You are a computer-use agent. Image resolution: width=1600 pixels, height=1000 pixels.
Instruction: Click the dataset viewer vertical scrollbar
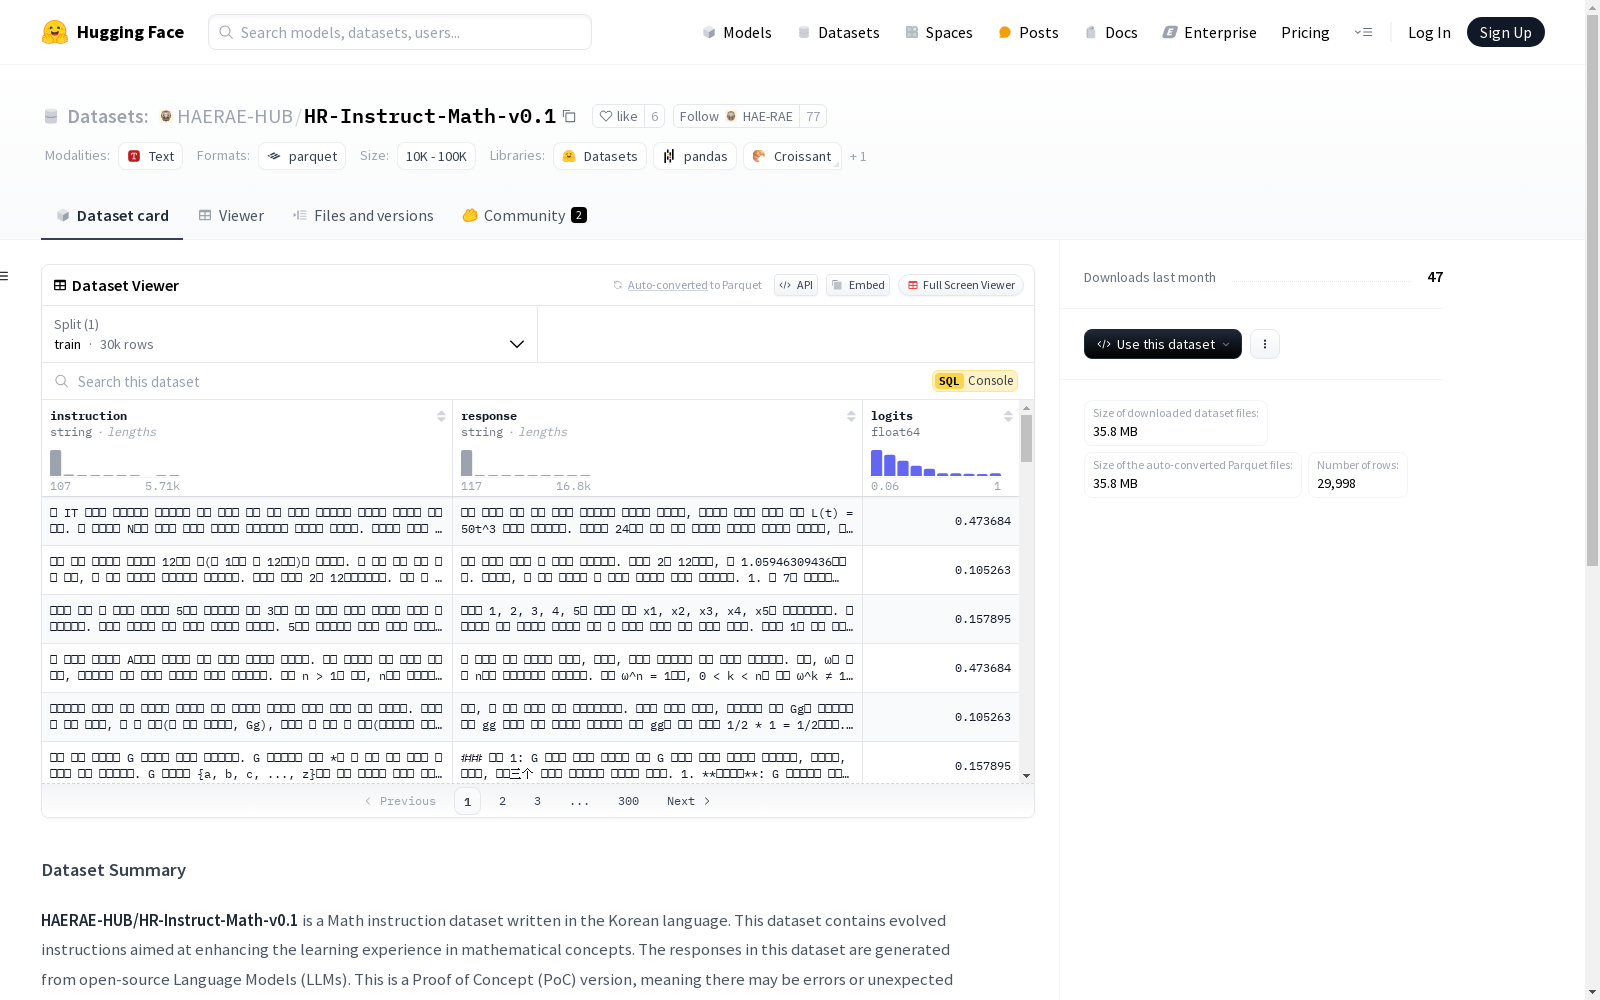tap(1026, 438)
